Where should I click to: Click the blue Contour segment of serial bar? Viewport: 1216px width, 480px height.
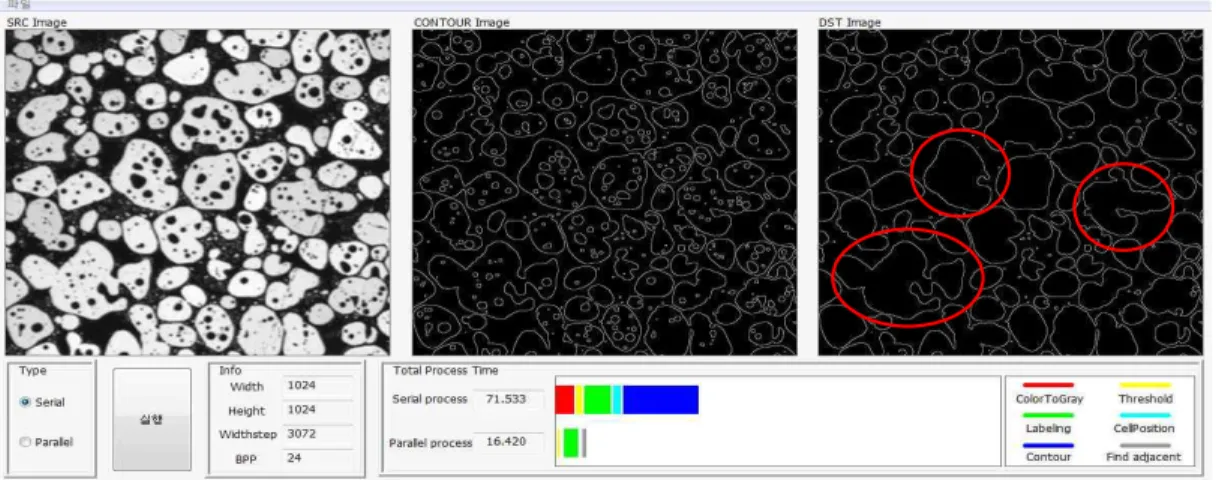tap(660, 400)
